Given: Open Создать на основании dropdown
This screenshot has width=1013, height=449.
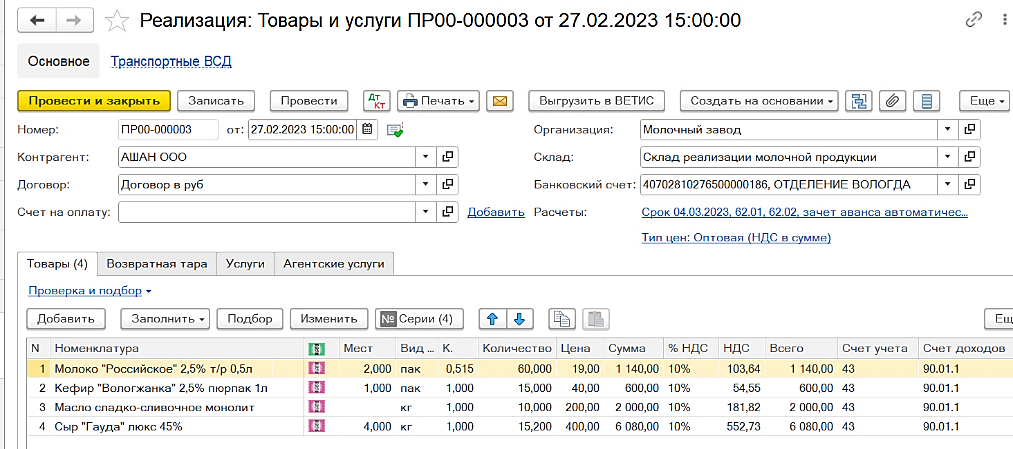Looking at the screenshot, I should (759, 101).
